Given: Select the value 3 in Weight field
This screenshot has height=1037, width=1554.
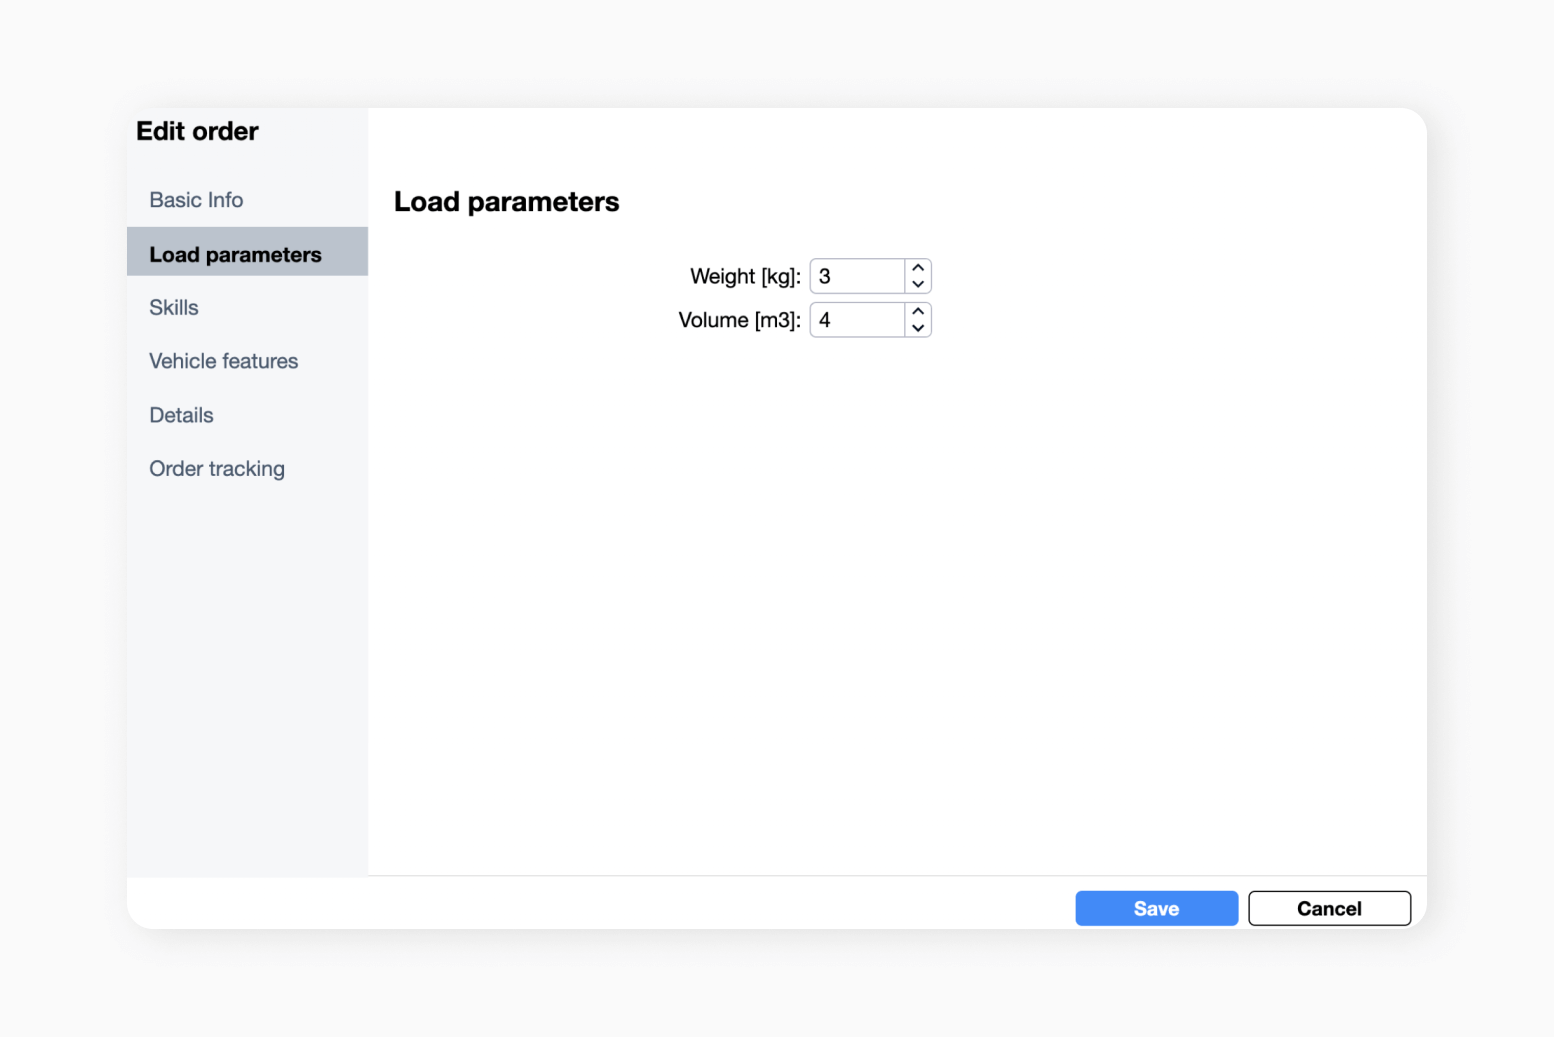Looking at the screenshot, I should [x=824, y=276].
